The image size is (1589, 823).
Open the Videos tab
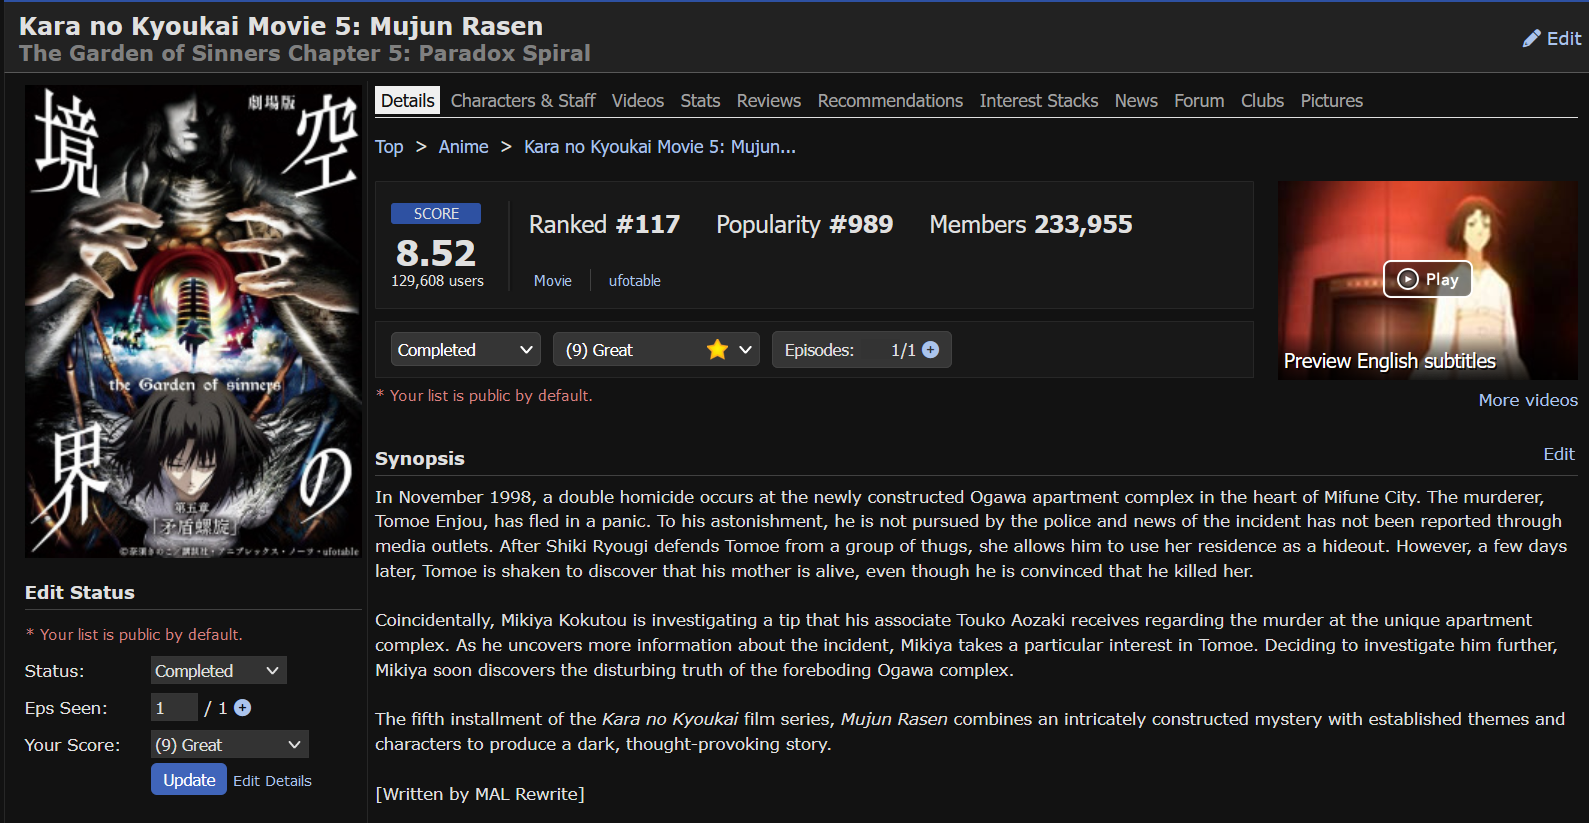coord(638,101)
